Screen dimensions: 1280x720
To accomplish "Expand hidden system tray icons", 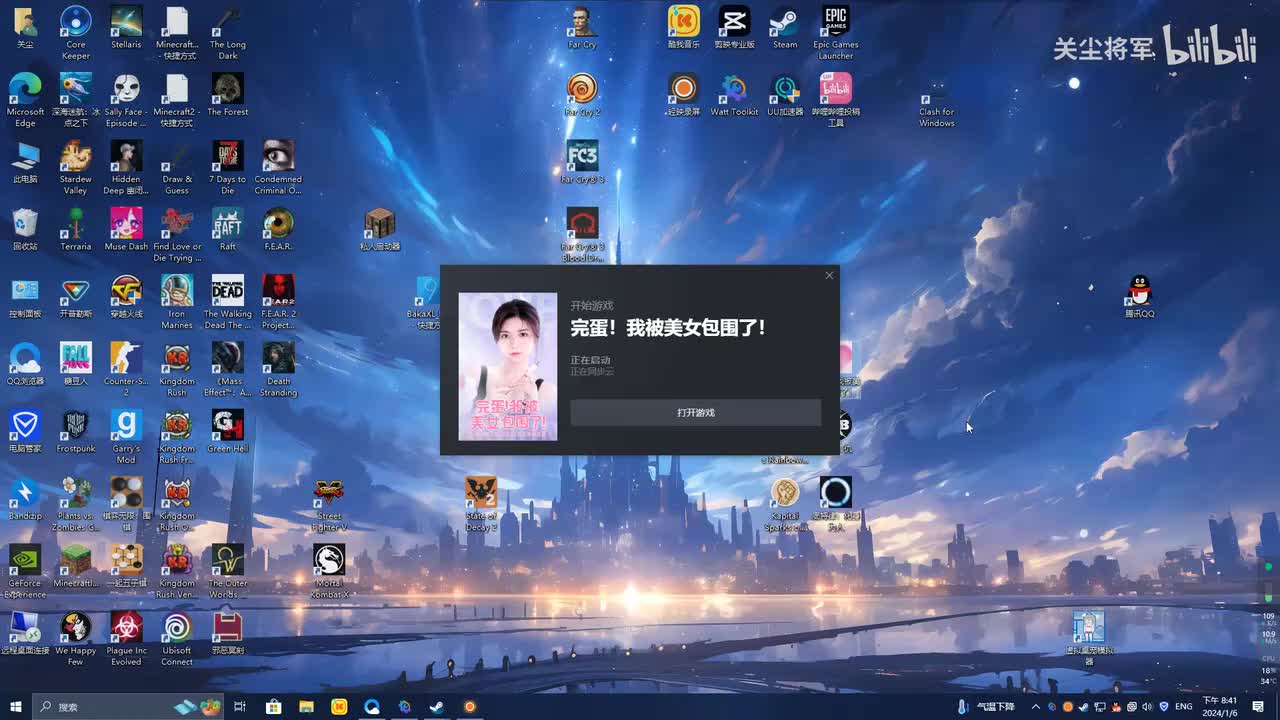I will click(1035, 707).
